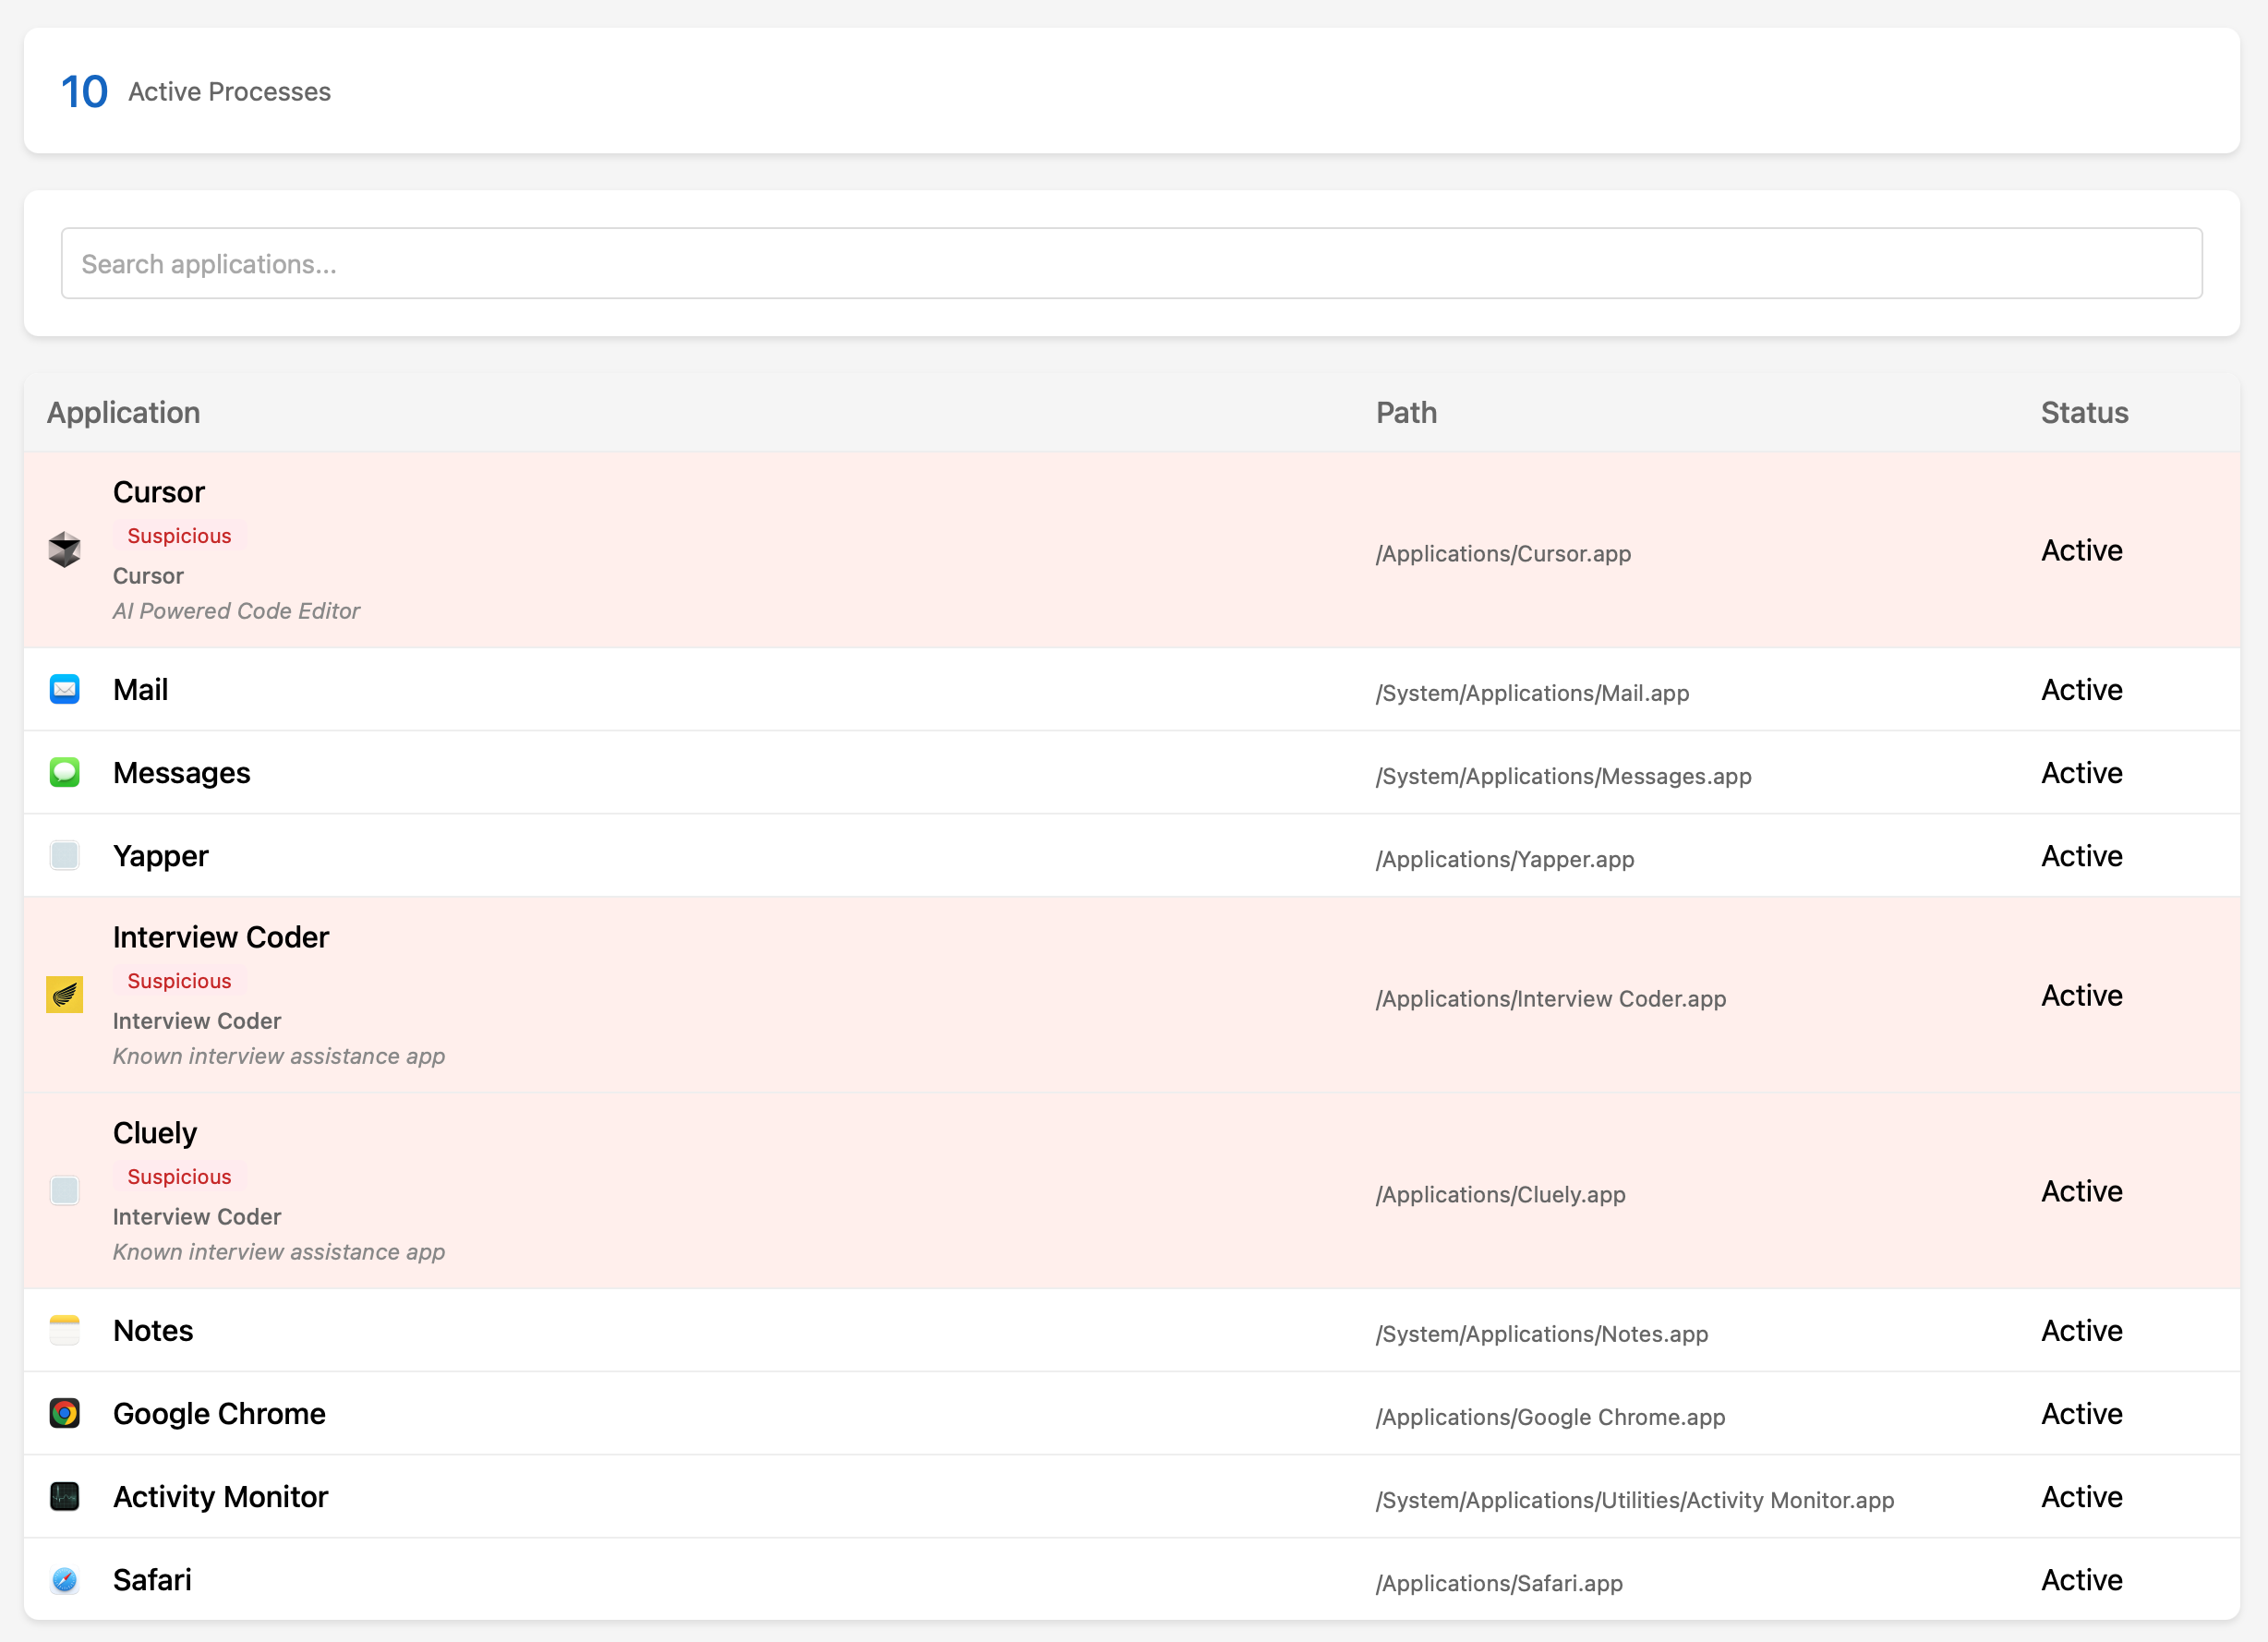Click the Safari compass icon
This screenshot has height=1642, width=2268.
[64, 1579]
